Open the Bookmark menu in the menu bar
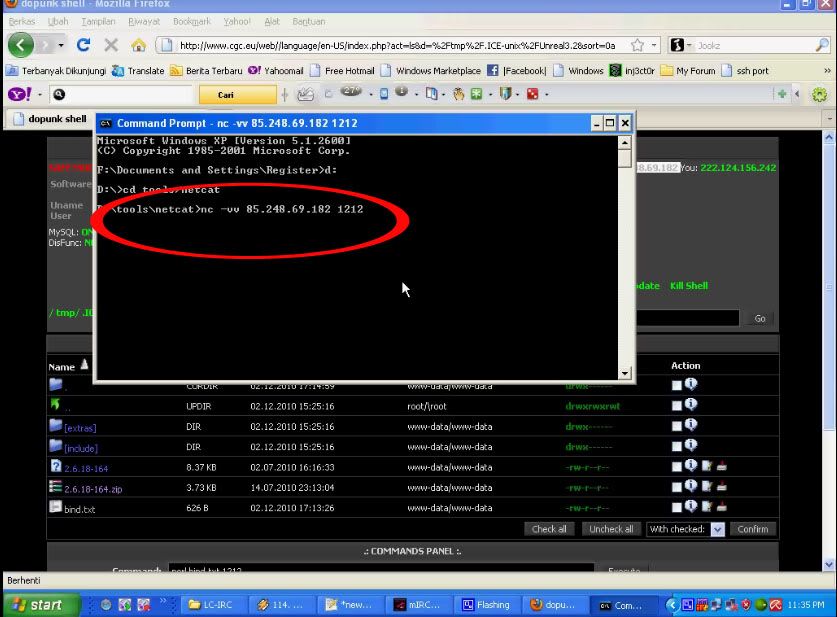This screenshot has height=617, width=837. (x=191, y=20)
